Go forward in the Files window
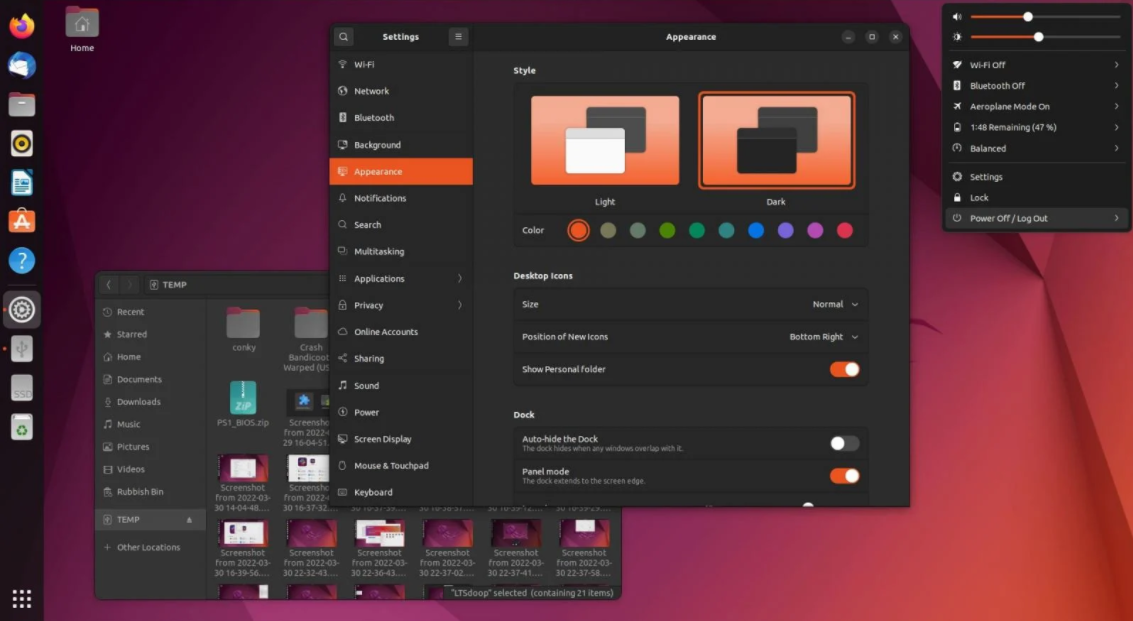This screenshot has height=621, width=1133. coord(130,285)
